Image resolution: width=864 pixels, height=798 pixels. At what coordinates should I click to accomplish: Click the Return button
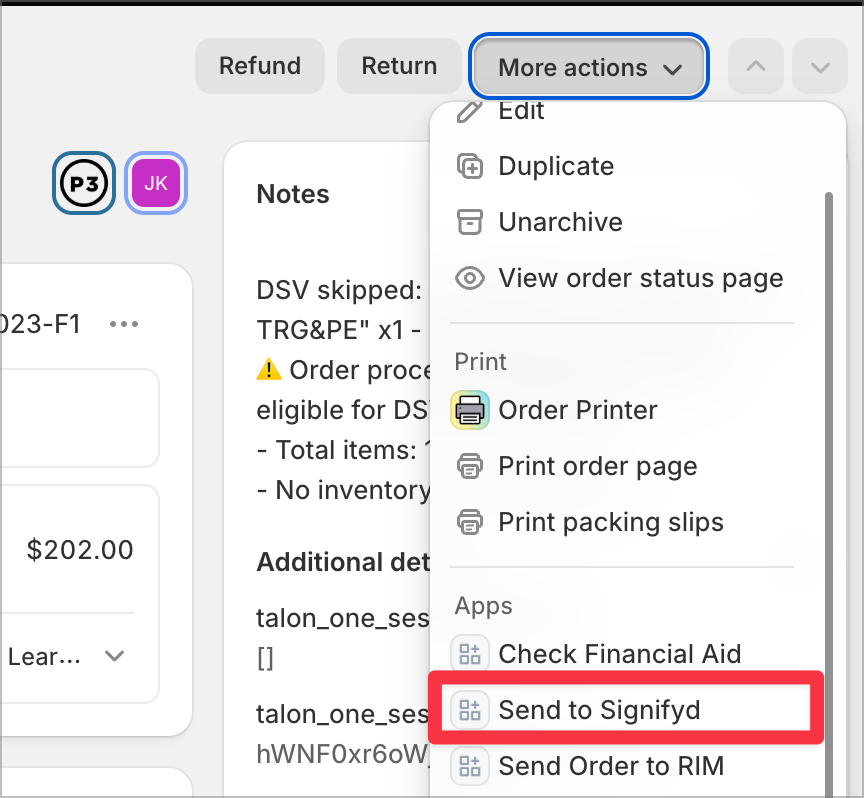(399, 66)
